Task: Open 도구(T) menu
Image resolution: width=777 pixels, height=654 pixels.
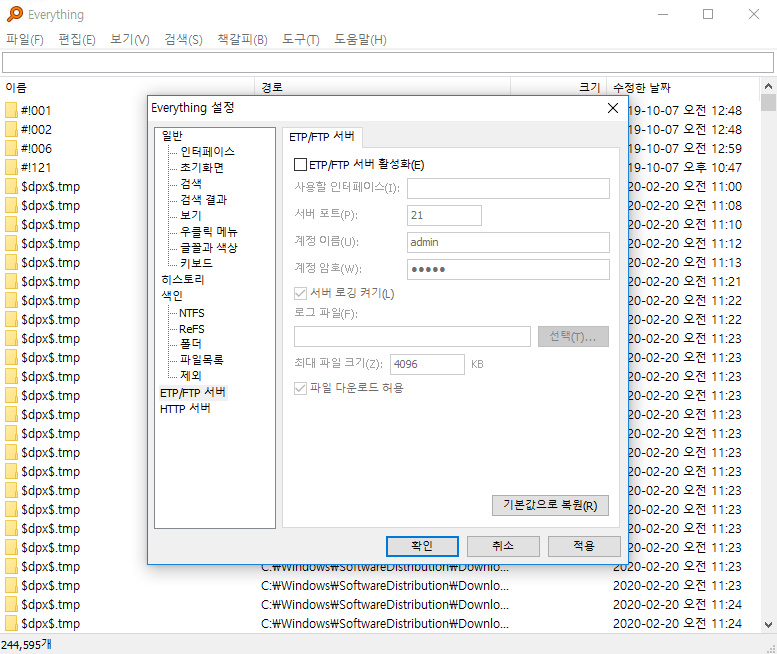Action: point(301,39)
